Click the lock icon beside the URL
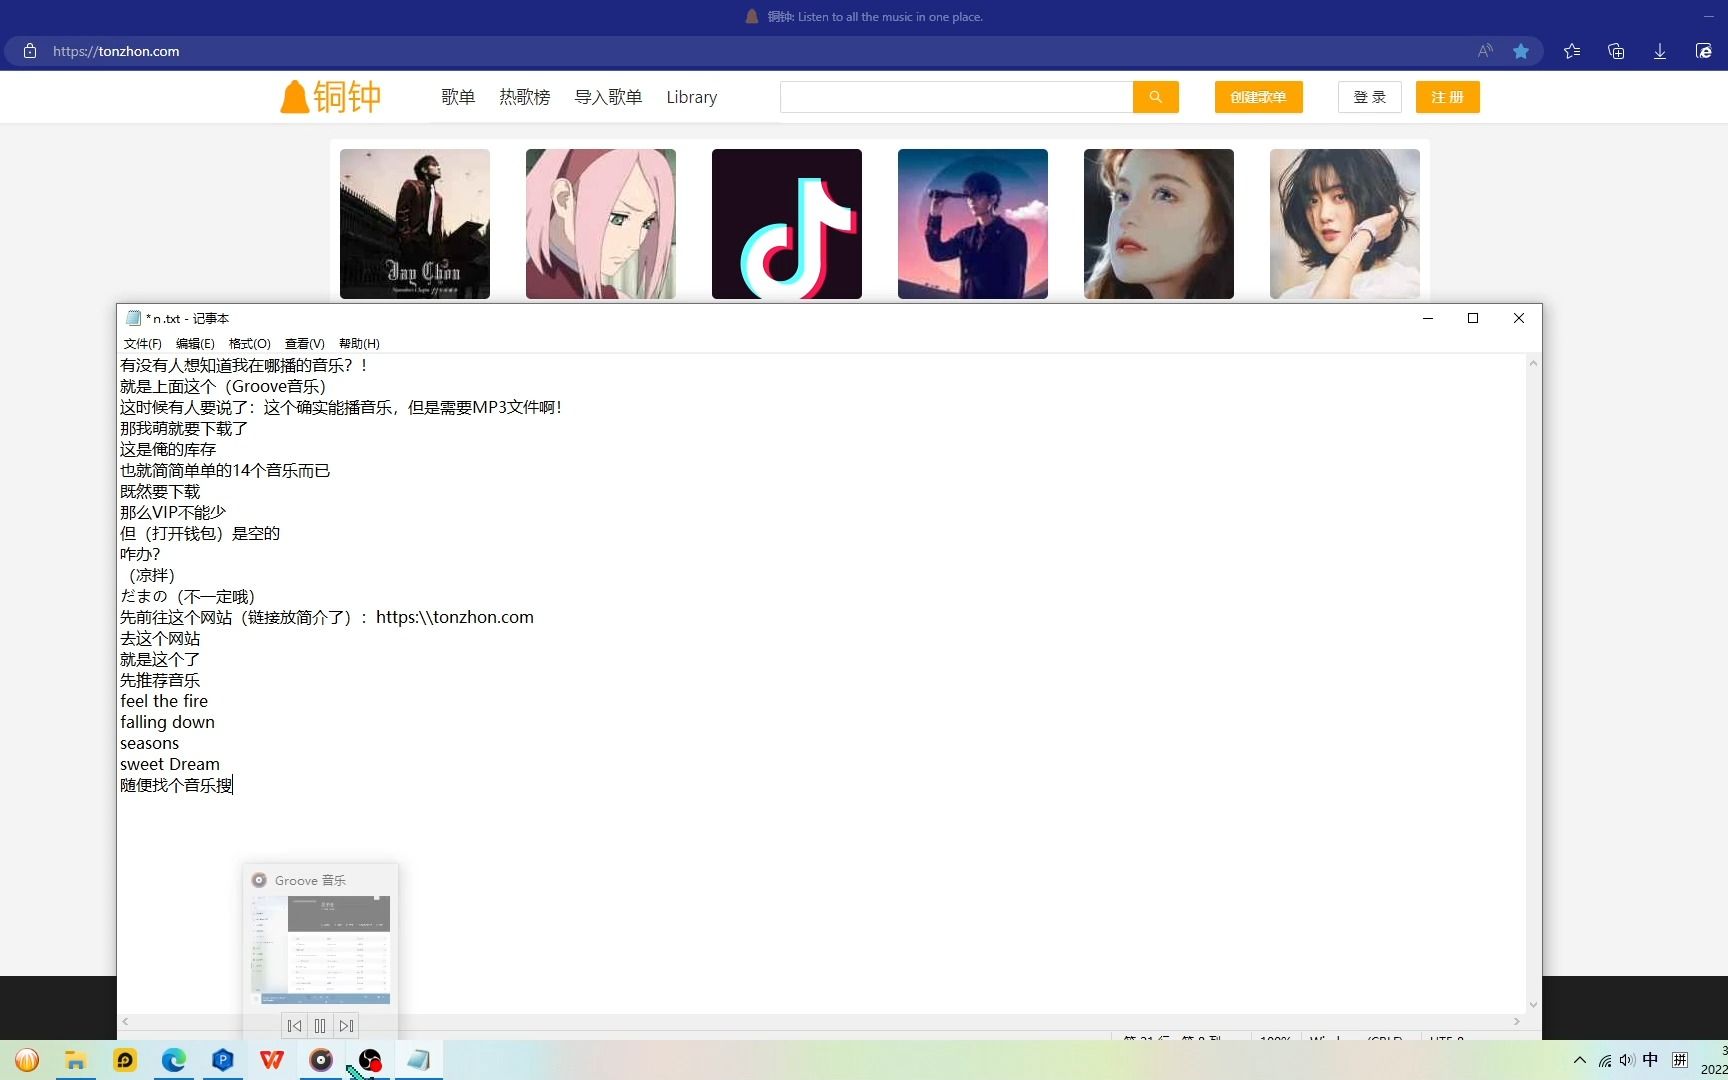 [x=30, y=51]
